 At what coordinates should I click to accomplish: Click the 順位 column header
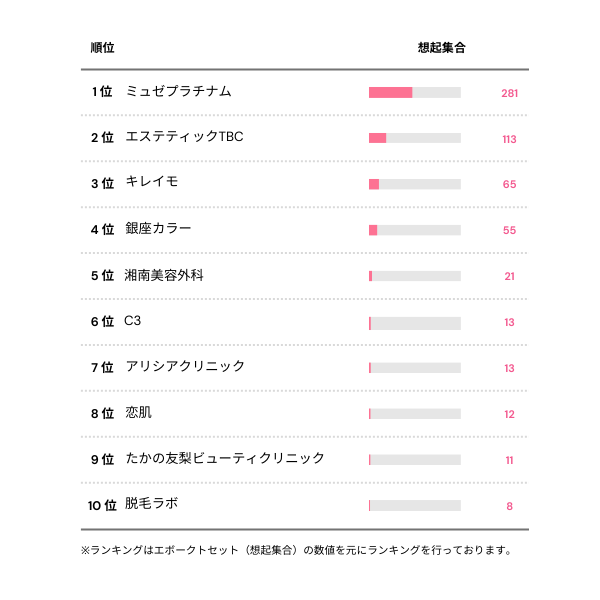tap(102, 48)
